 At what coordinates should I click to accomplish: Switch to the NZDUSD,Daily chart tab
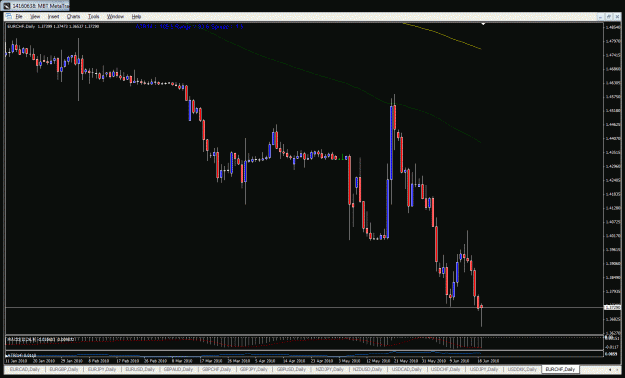[x=368, y=369]
